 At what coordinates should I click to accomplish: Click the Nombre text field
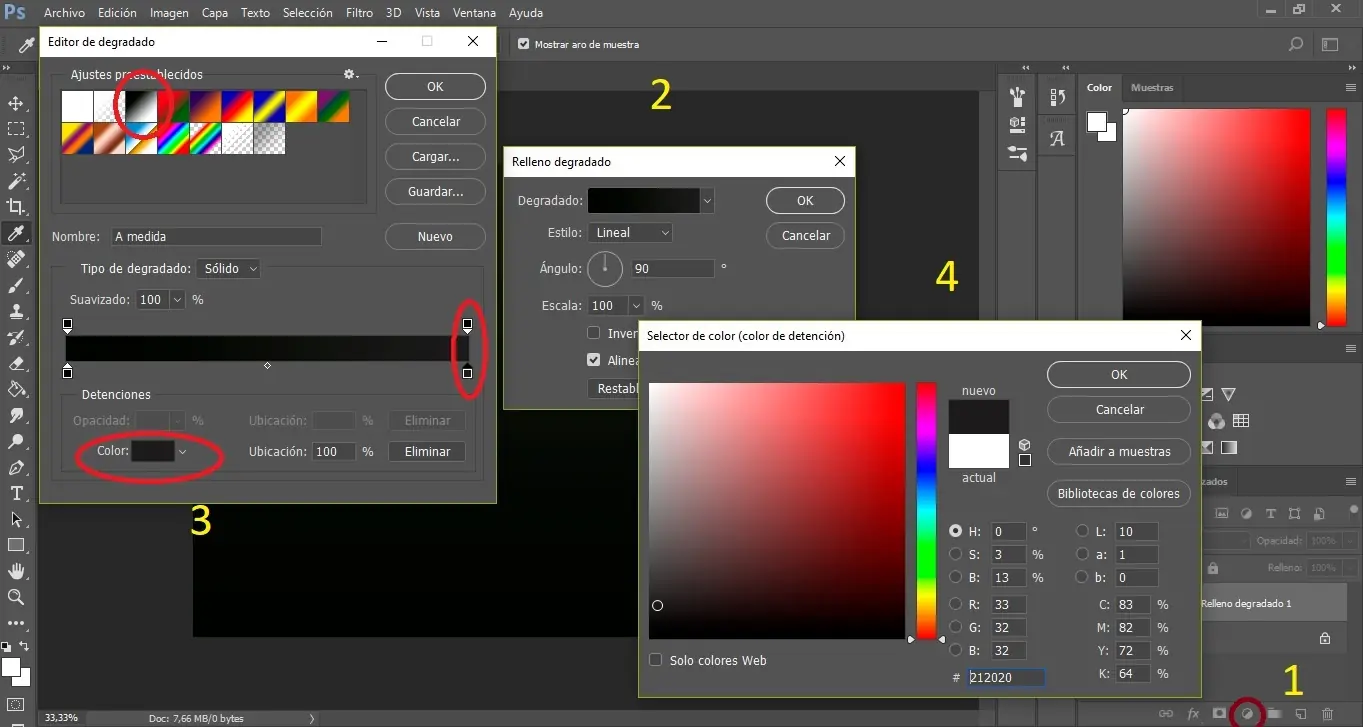point(216,237)
